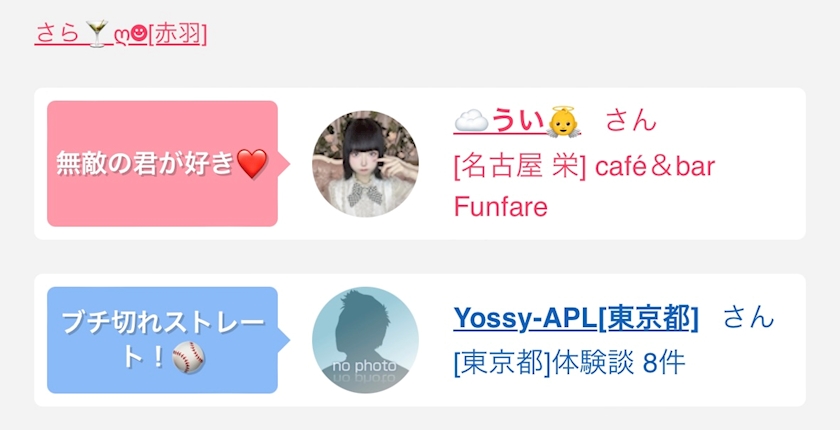The width and height of the screenshot is (840, 430).
Task: Click the さん suffix next to うい
Action: (x=631, y=120)
